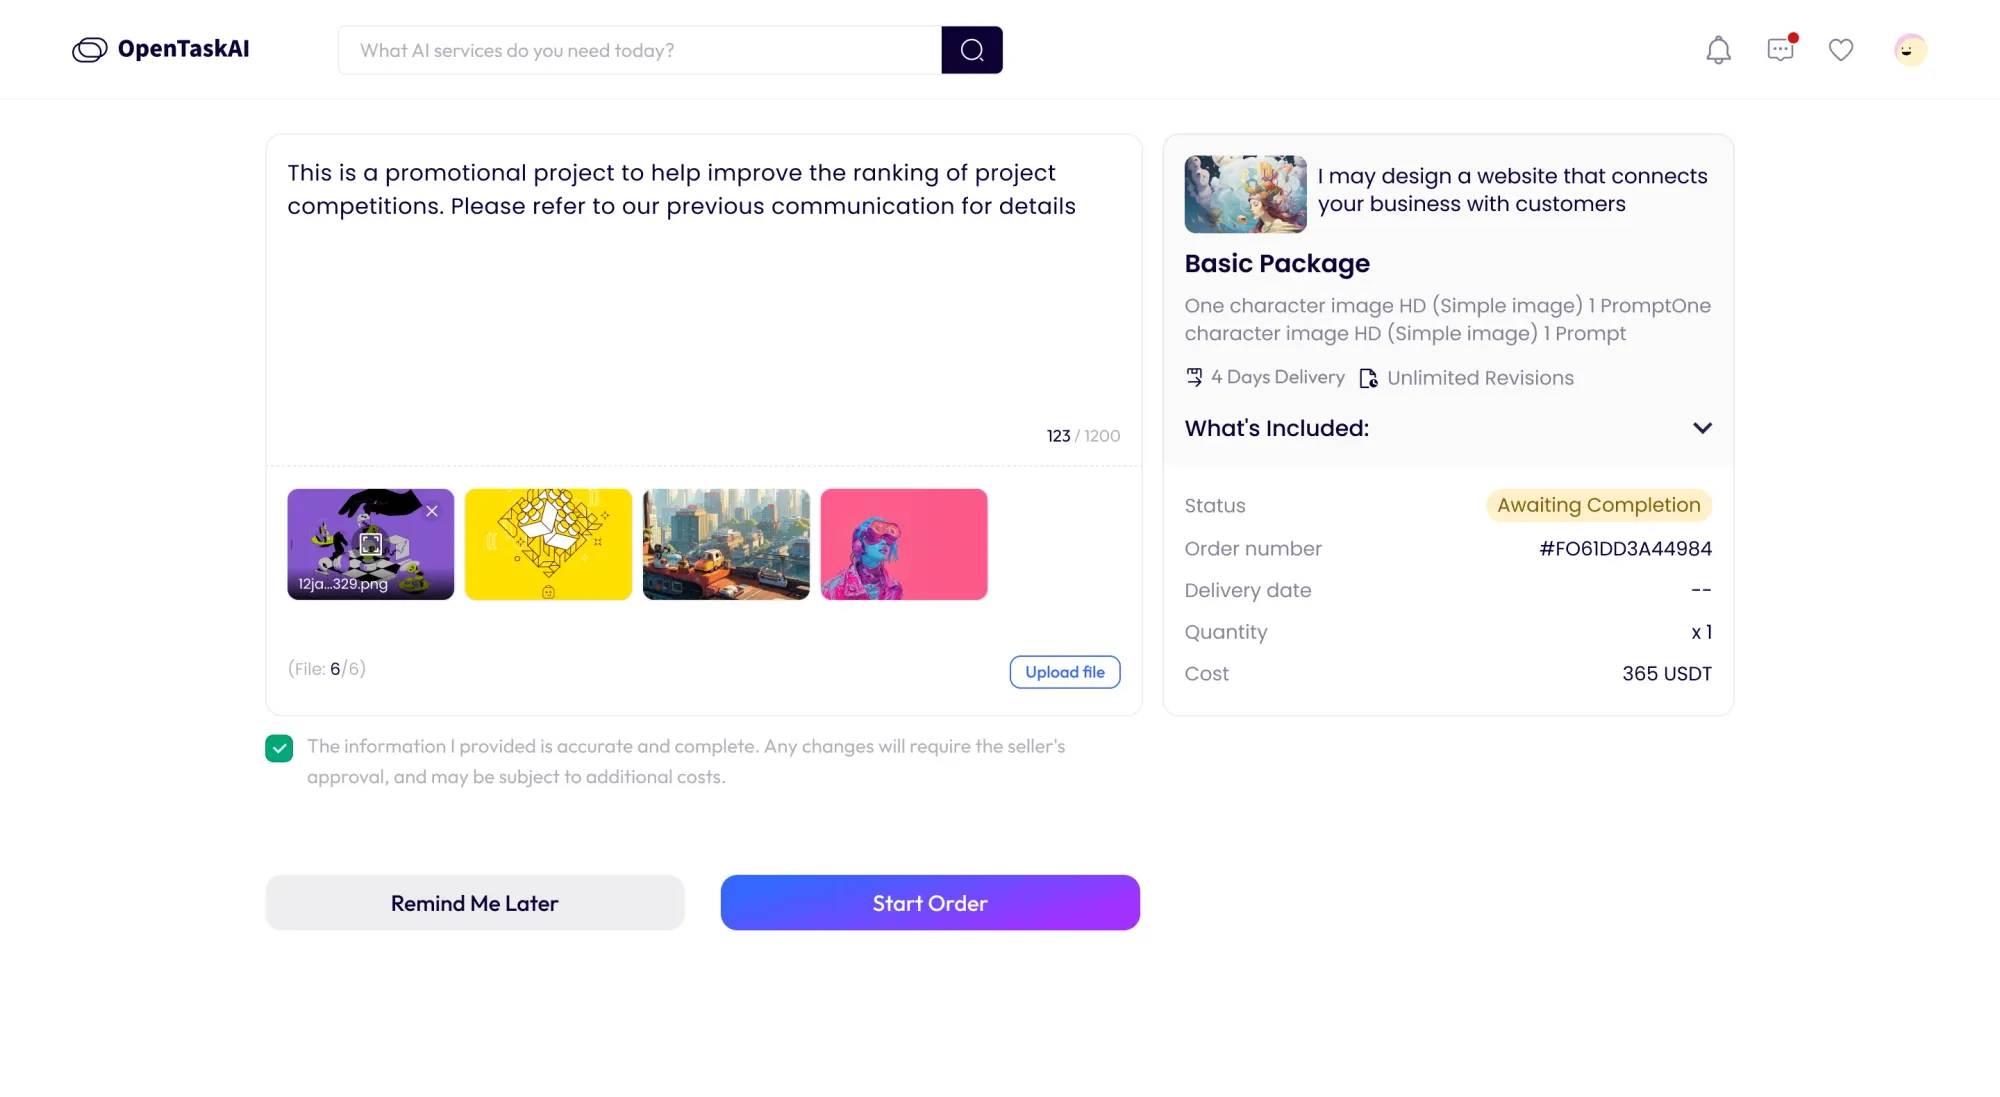This screenshot has width=2000, height=1097.
Task: Remove the 12ja...329.png file
Action: point(432,511)
